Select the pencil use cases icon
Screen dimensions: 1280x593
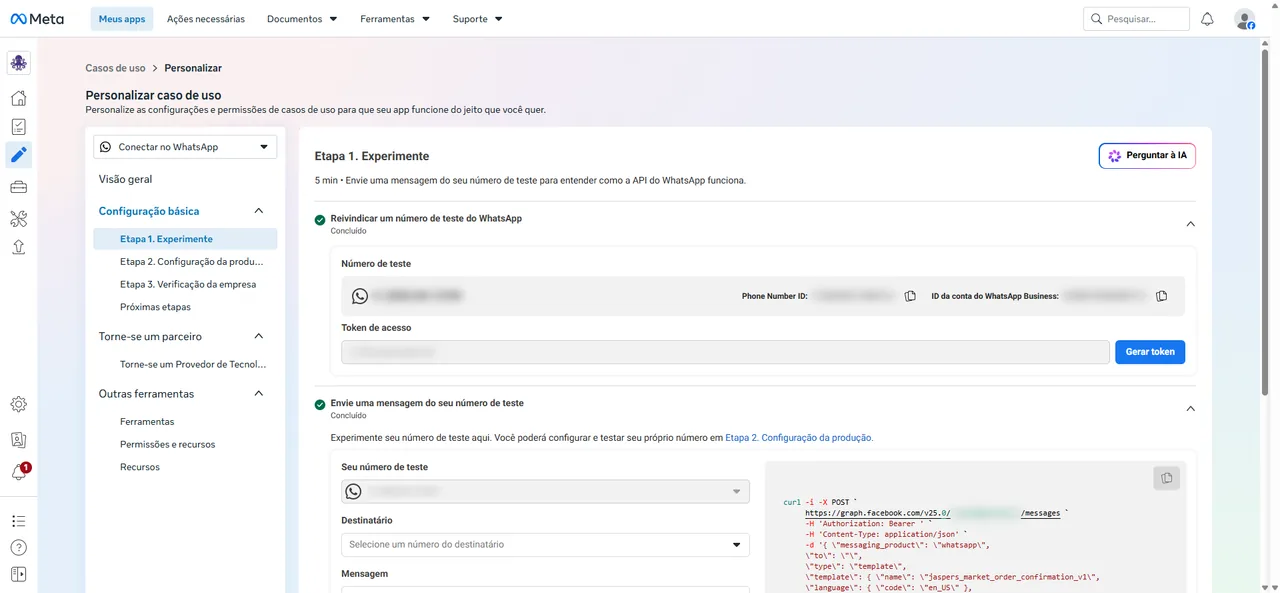pyautogui.click(x=19, y=155)
